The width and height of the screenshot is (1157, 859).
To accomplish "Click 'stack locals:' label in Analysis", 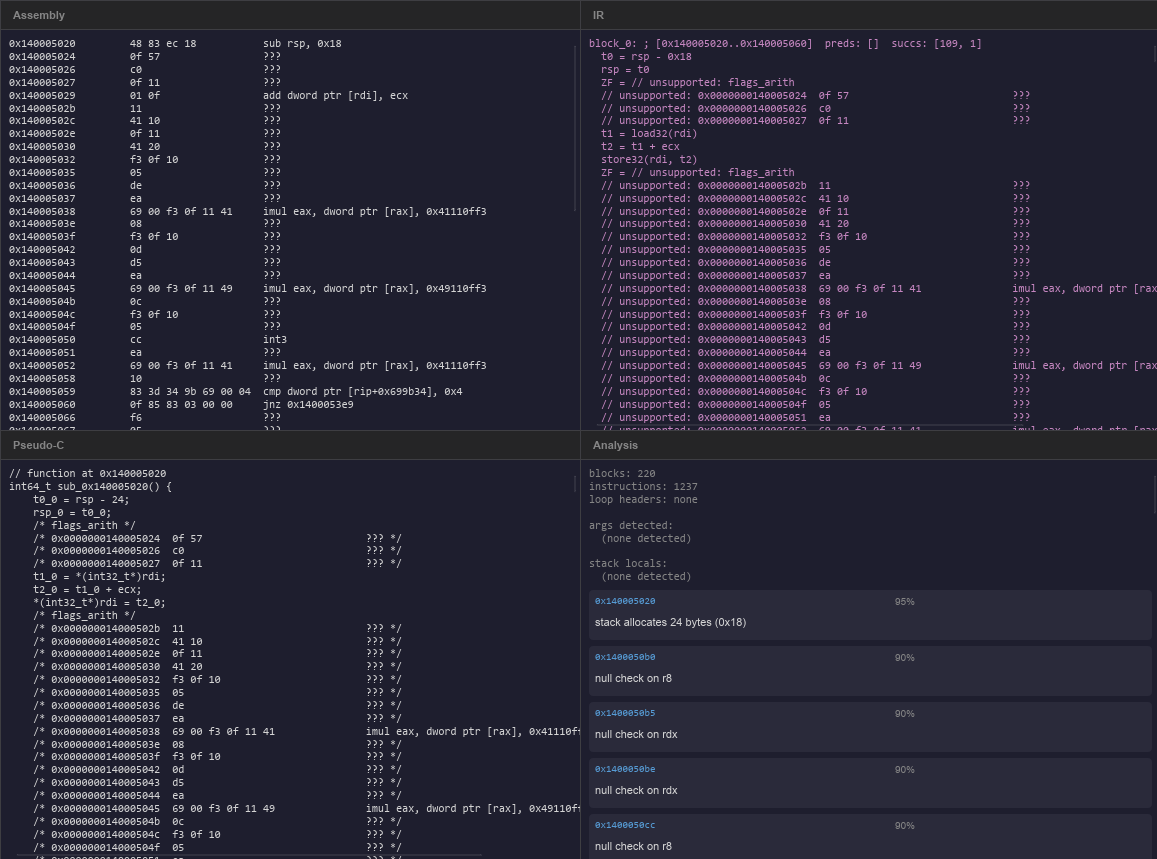I will (628, 563).
